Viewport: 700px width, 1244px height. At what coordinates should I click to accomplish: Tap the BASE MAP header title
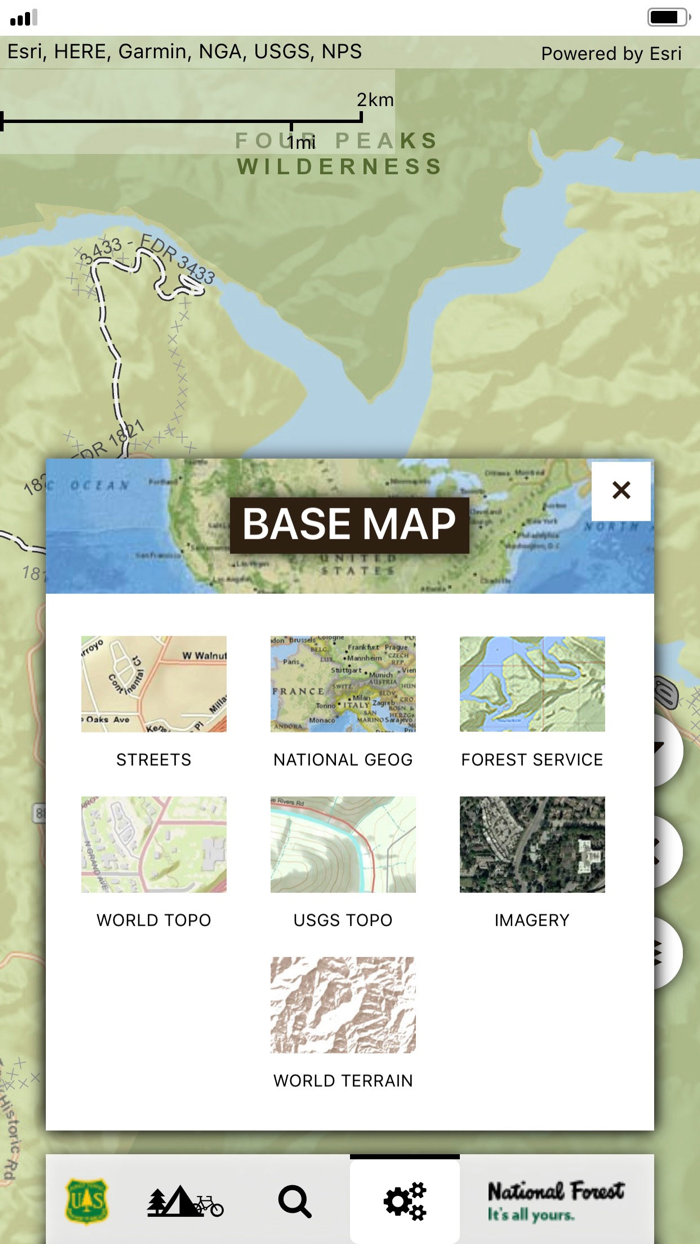click(349, 525)
